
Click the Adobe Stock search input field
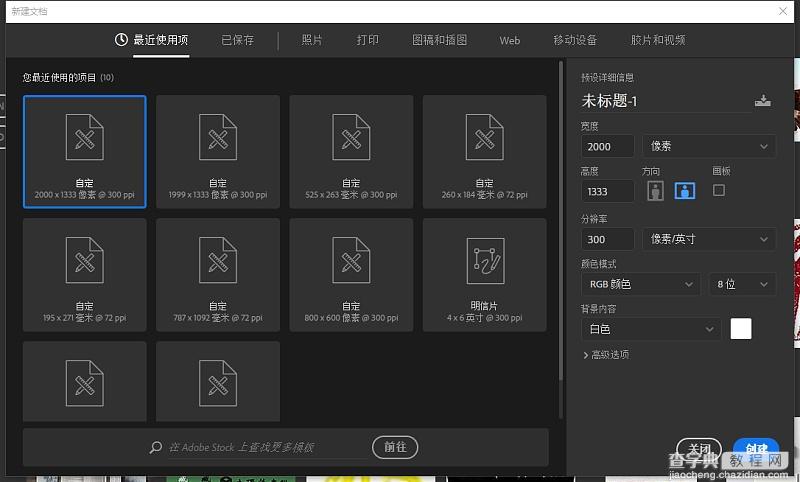coord(268,447)
